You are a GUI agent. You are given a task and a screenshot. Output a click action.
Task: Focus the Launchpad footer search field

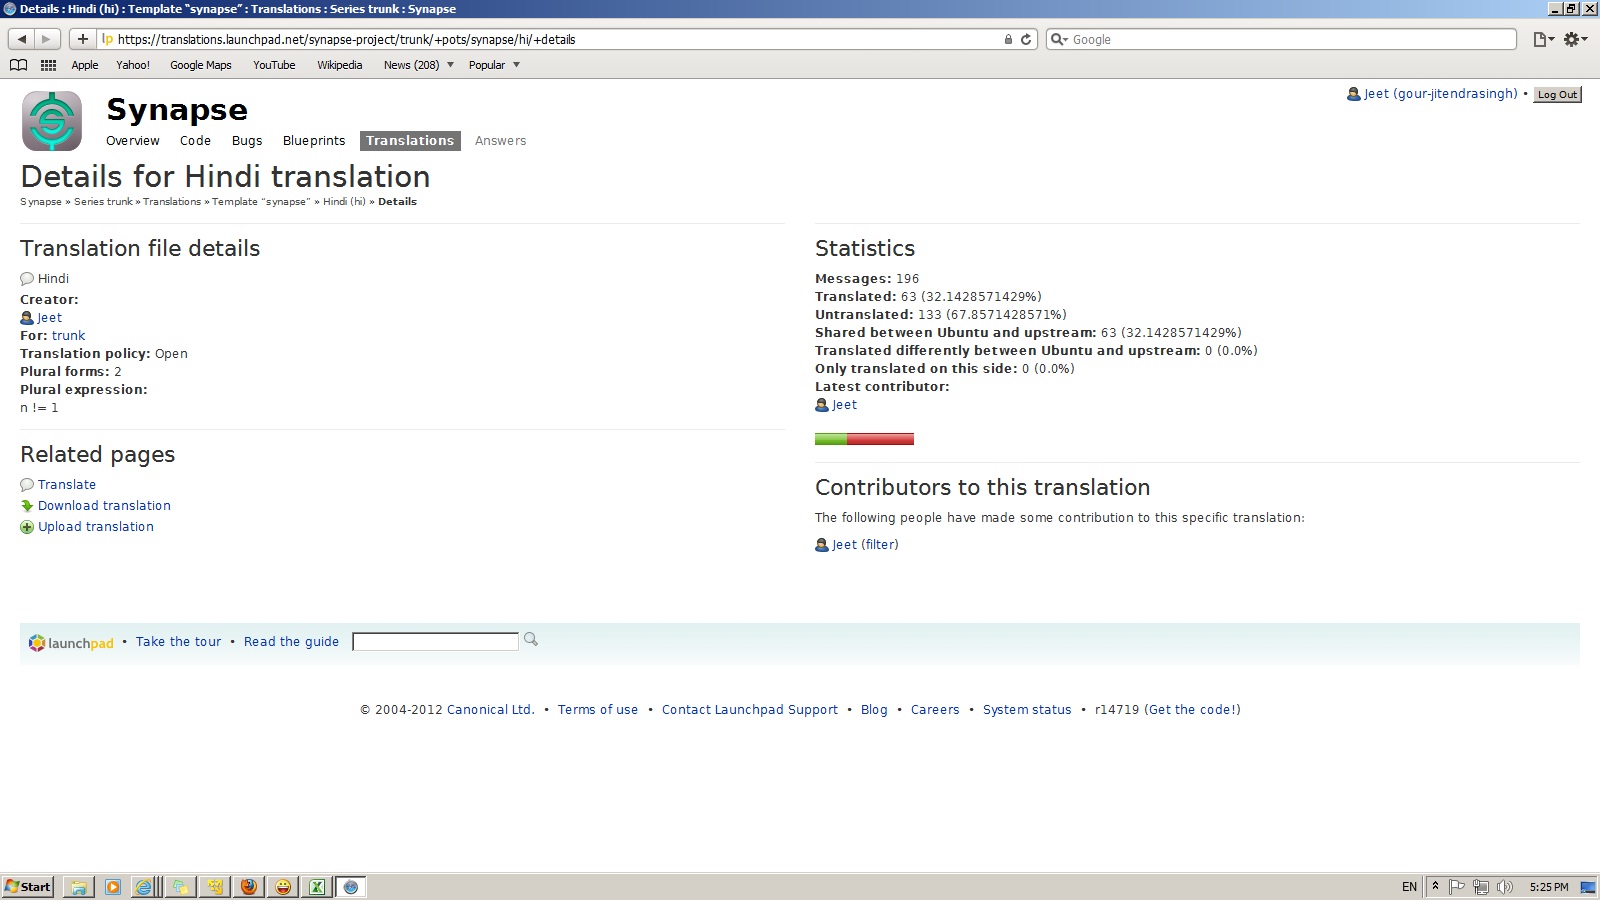435,642
